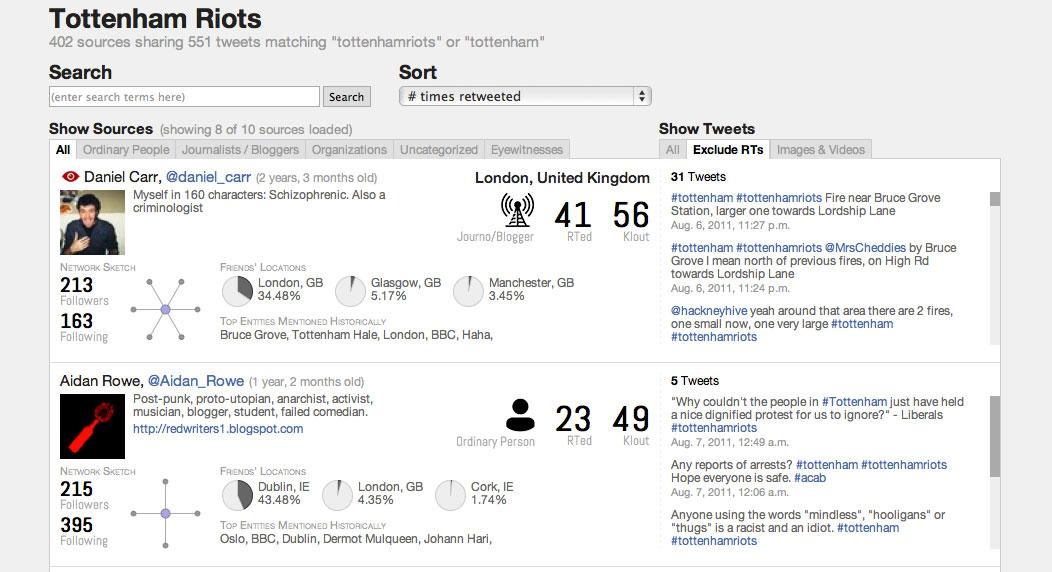Click the Cork, IE pie chart
Image resolution: width=1052 pixels, height=572 pixels.
pyautogui.click(x=451, y=495)
